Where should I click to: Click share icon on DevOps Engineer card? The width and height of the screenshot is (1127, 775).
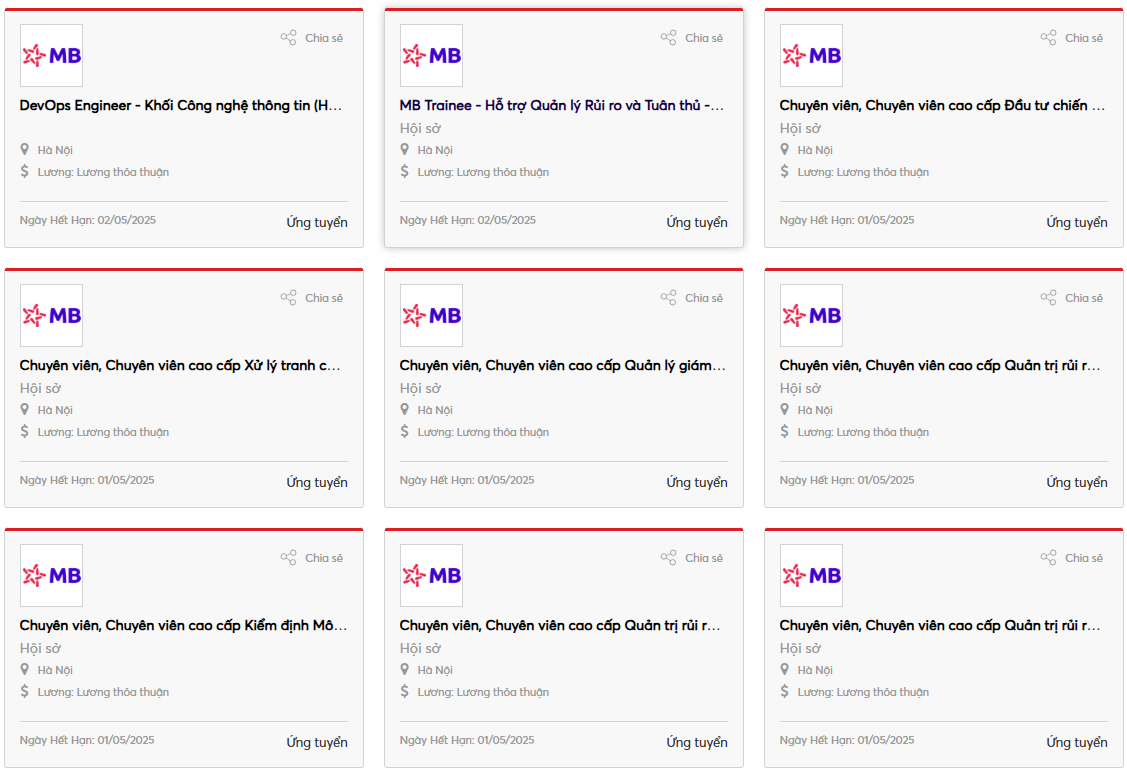[x=289, y=38]
